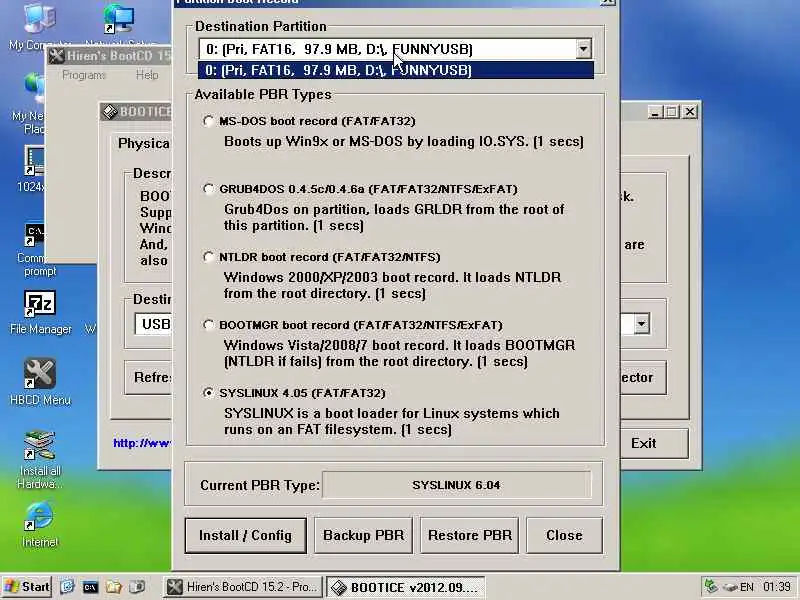Select SYSLINUX 4.05 radio option
This screenshot has height=600, width=800.
[x=208, y=393]
